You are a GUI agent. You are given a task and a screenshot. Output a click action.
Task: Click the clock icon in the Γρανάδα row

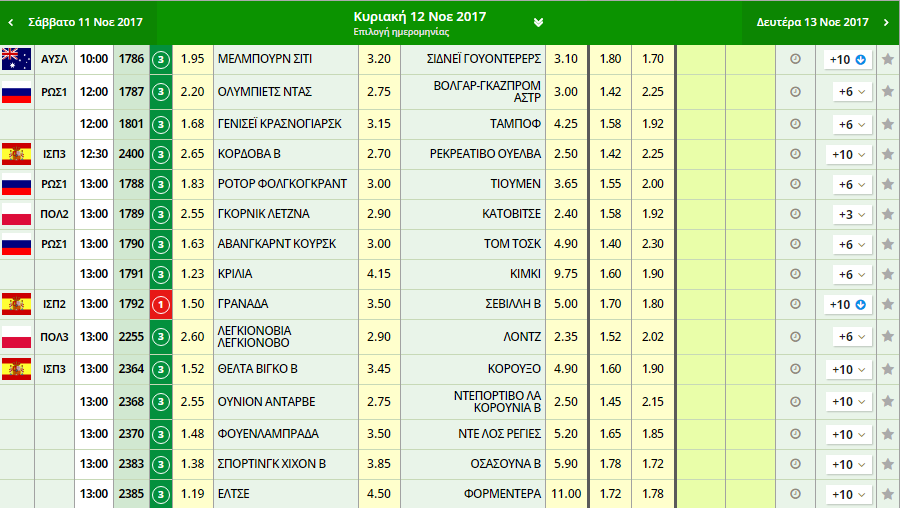[795, 304]
